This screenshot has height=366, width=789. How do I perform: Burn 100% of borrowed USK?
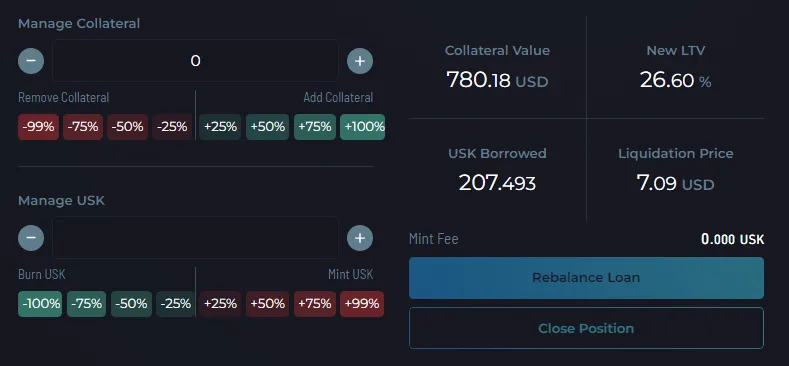click(x=40, y=304)
